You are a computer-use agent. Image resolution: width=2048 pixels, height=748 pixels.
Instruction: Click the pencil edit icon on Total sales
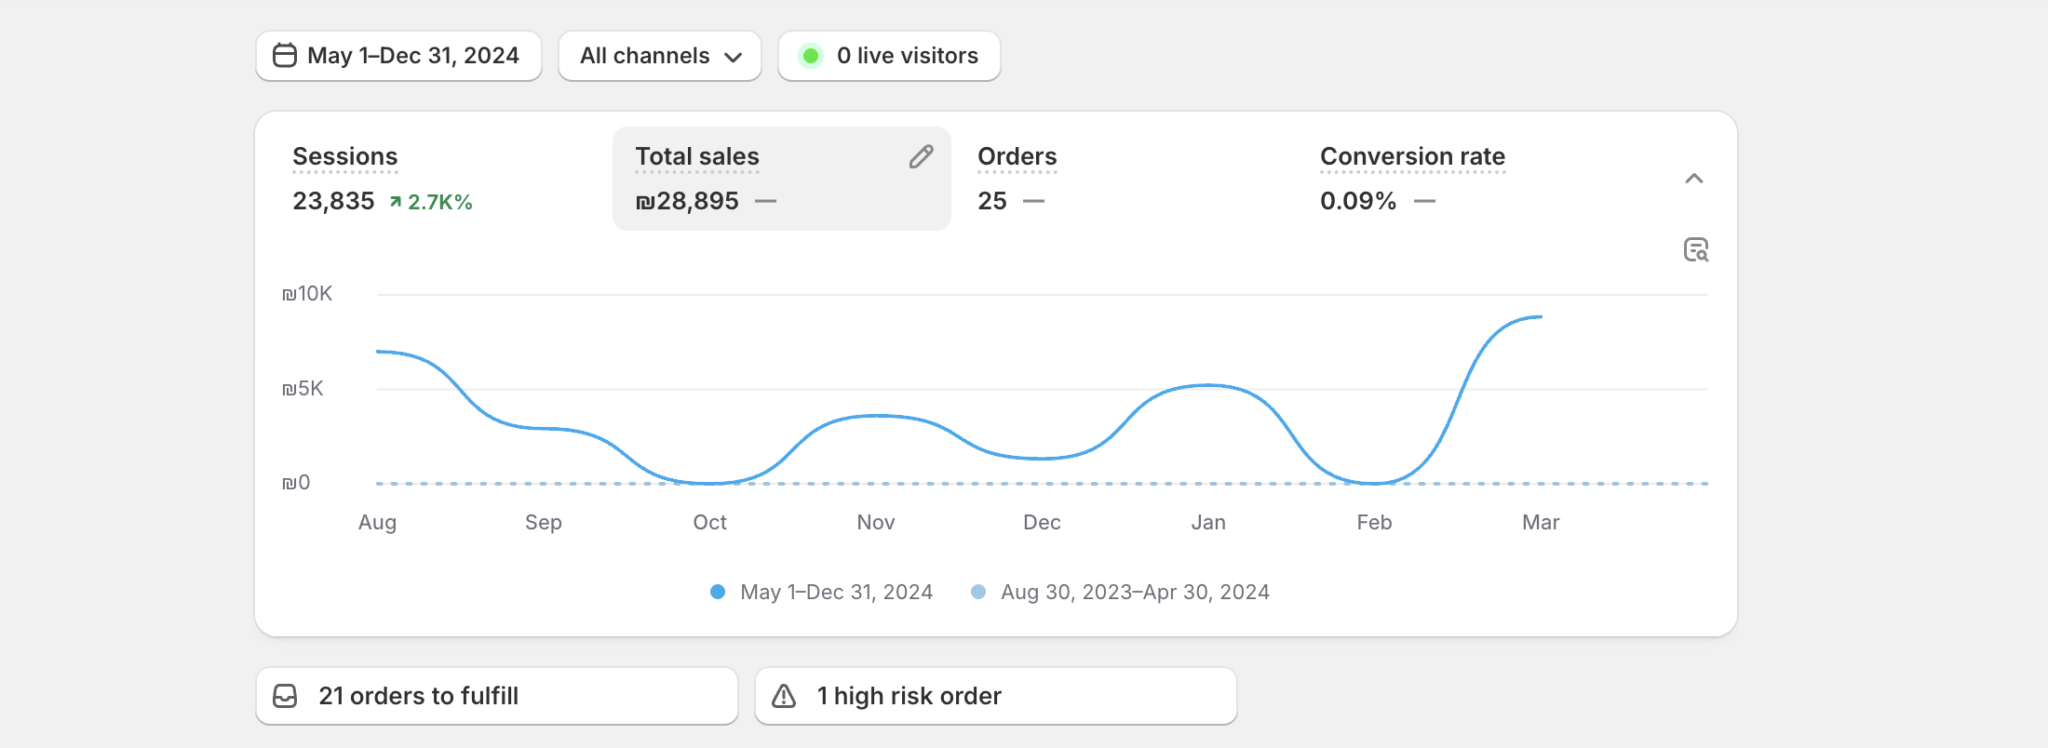[x=921, y=157]
